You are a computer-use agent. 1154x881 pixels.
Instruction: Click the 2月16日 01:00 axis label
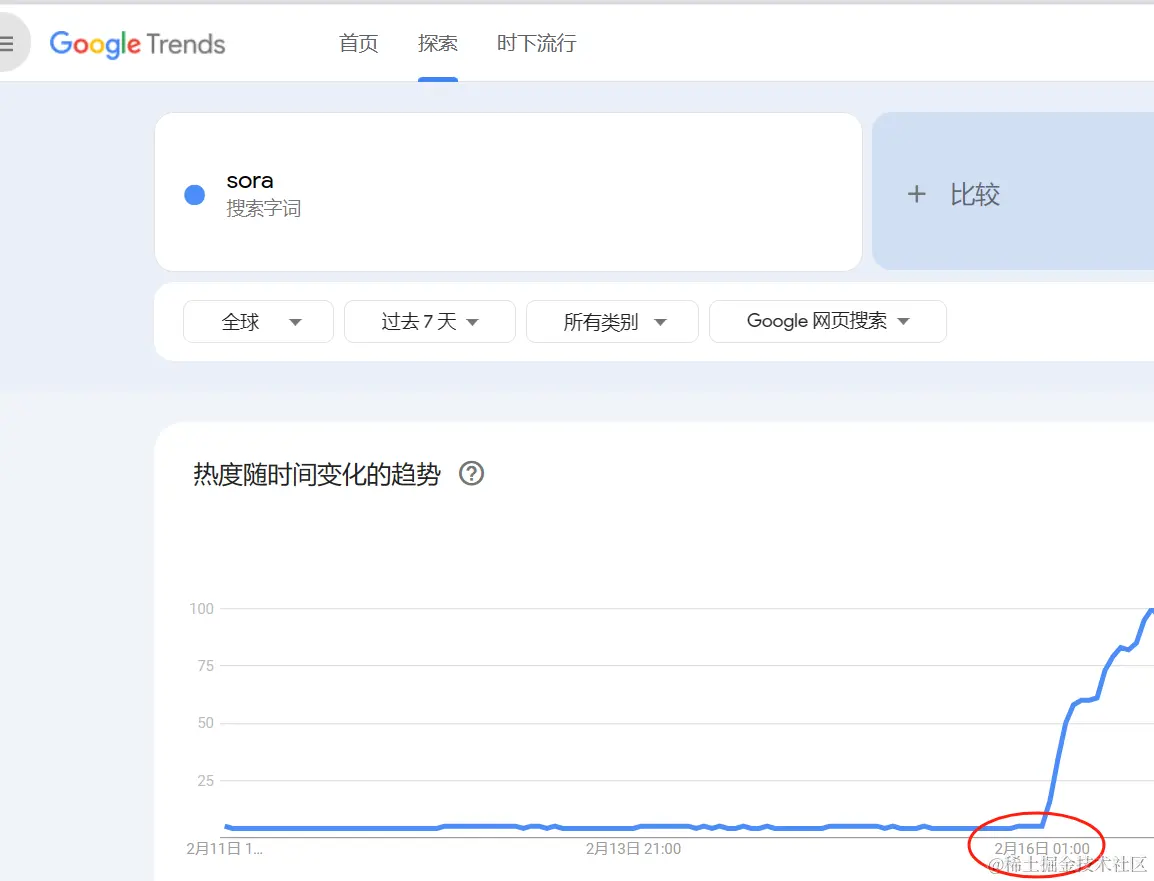click(x=1041, y=849)
